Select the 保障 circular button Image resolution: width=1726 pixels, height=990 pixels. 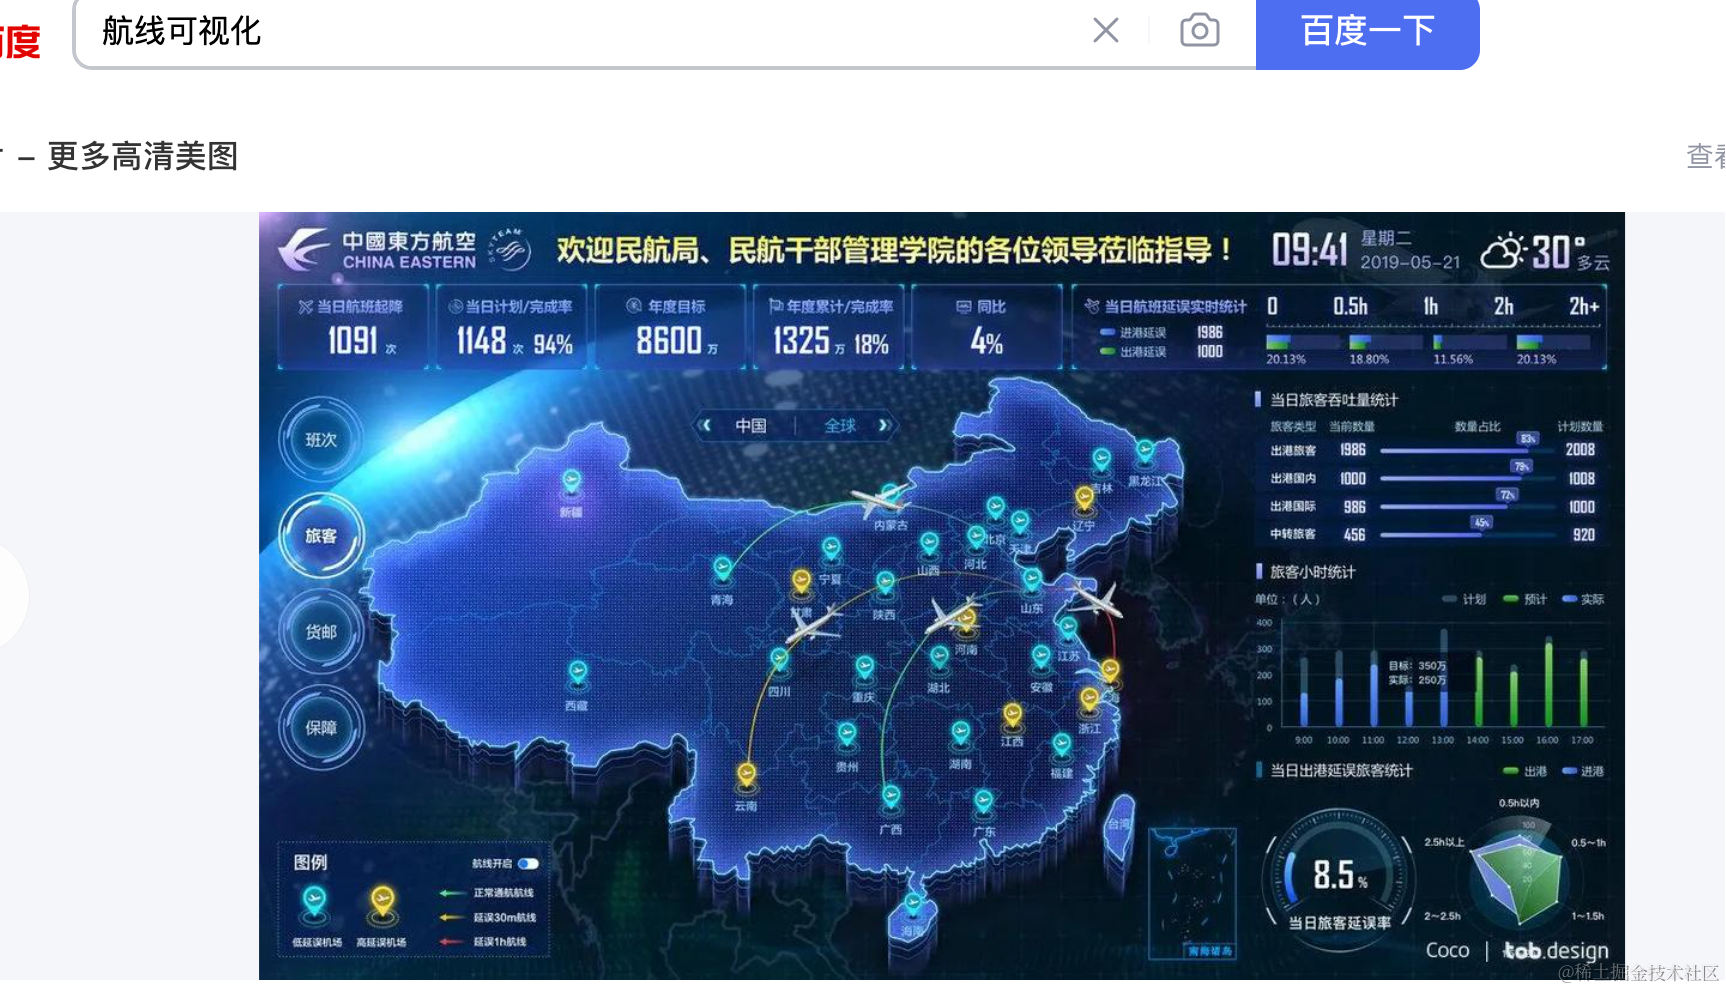point(321,728)
